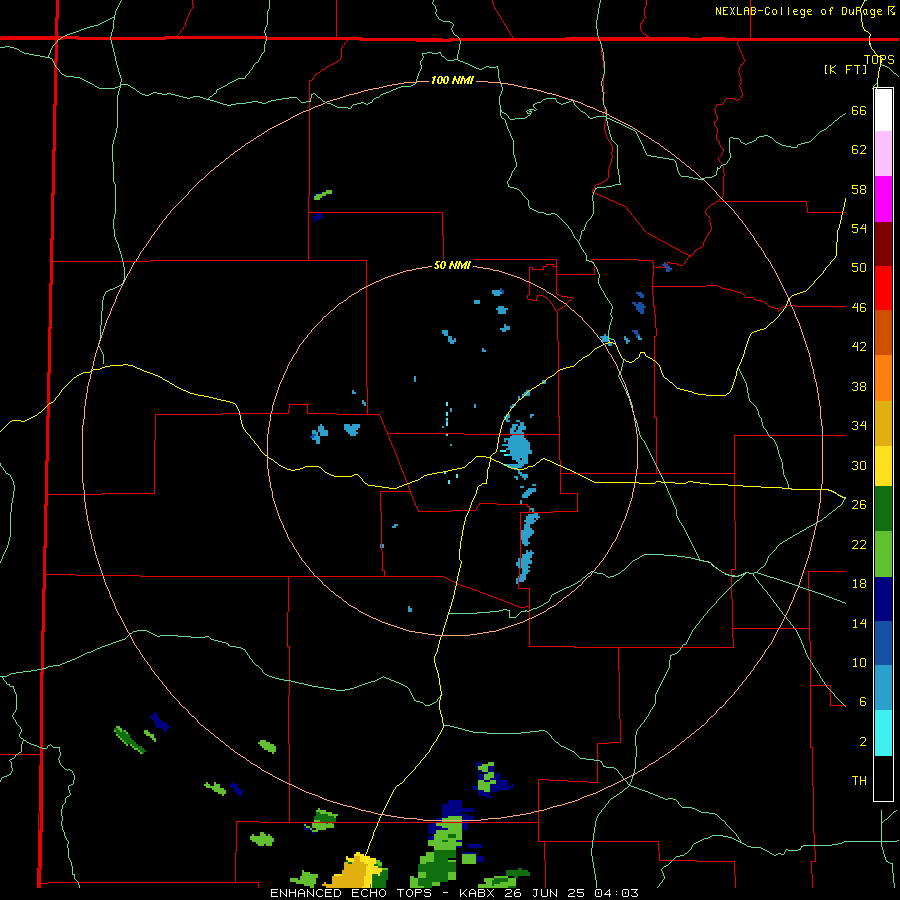Click the "38" legend value

pos(859,386)
